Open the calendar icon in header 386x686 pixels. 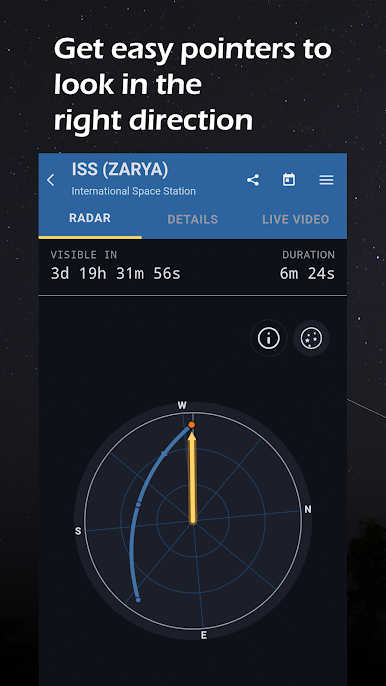(289, 180)
